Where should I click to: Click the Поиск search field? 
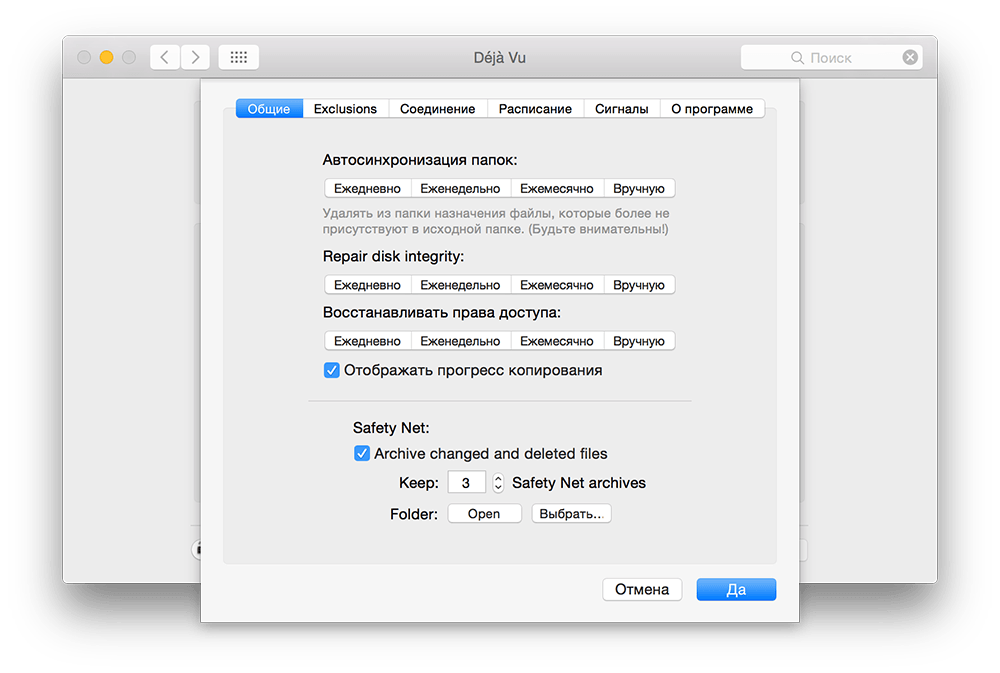pos(831,57)
